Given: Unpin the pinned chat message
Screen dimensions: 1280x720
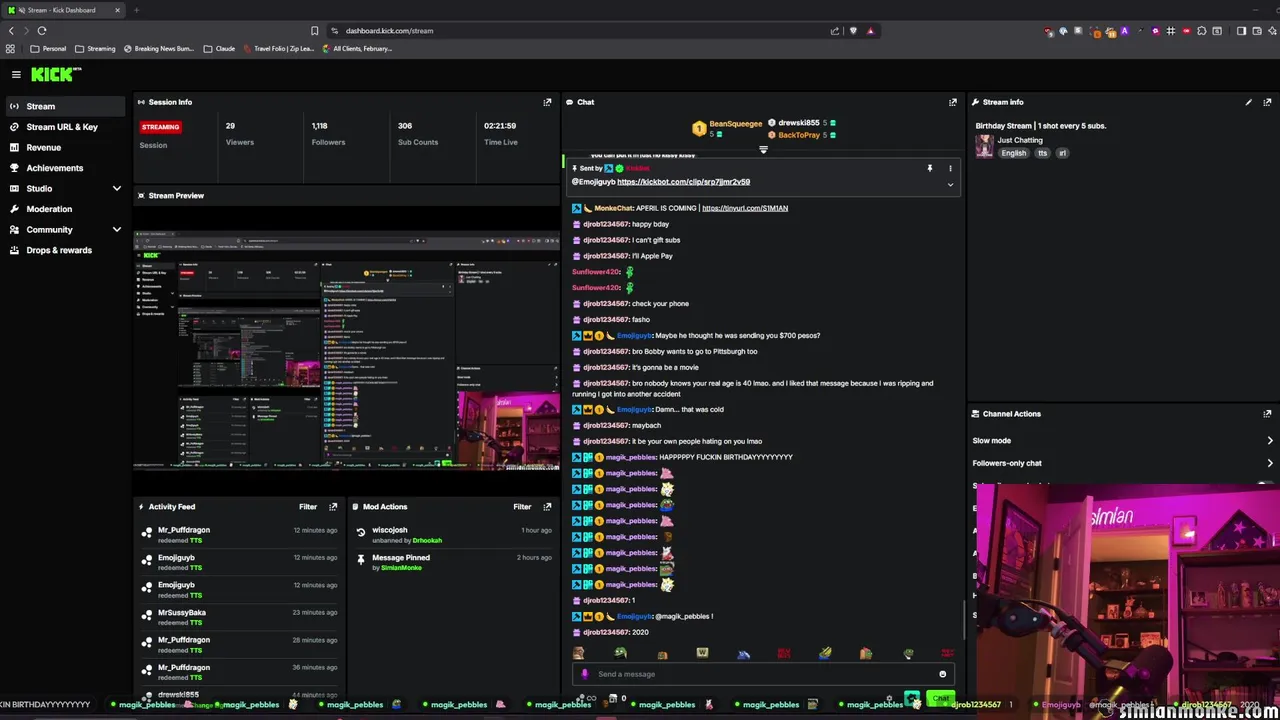Looking at the screenshot, I should [x=929, y=168].
